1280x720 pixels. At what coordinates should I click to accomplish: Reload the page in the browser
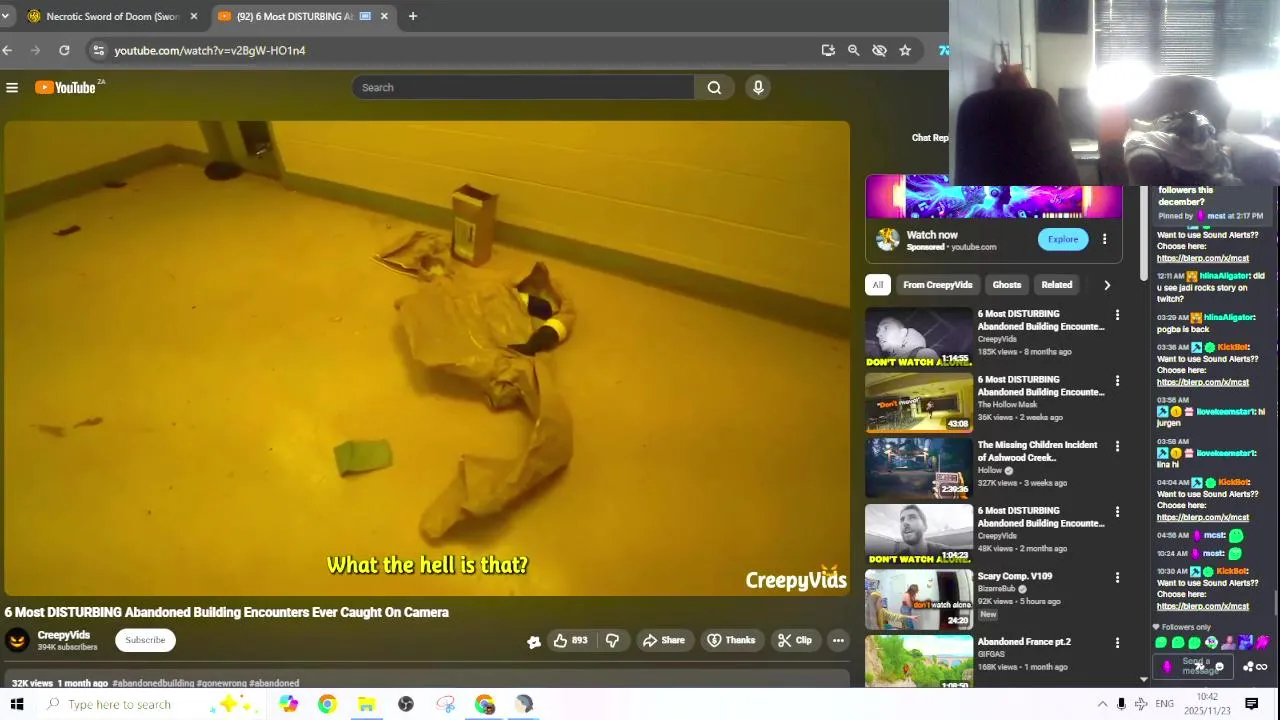64,50
